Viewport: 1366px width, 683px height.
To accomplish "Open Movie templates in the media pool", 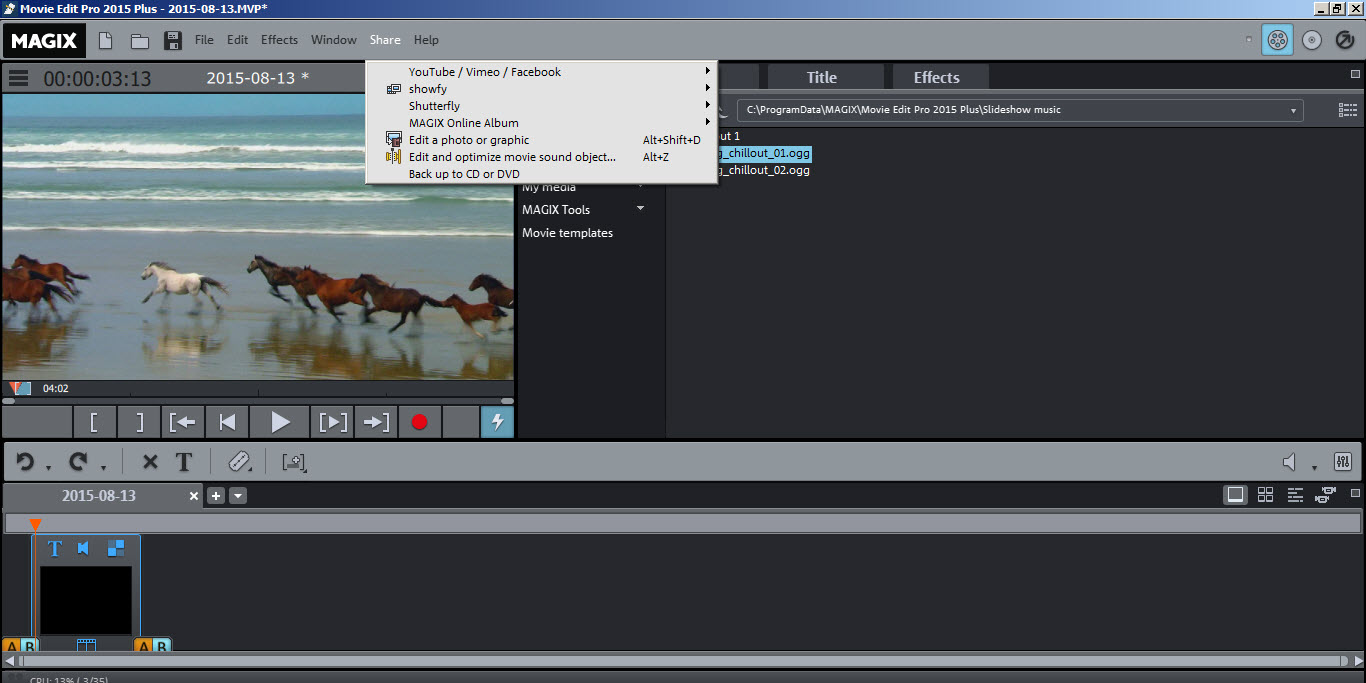I will [x=567, y=233].
